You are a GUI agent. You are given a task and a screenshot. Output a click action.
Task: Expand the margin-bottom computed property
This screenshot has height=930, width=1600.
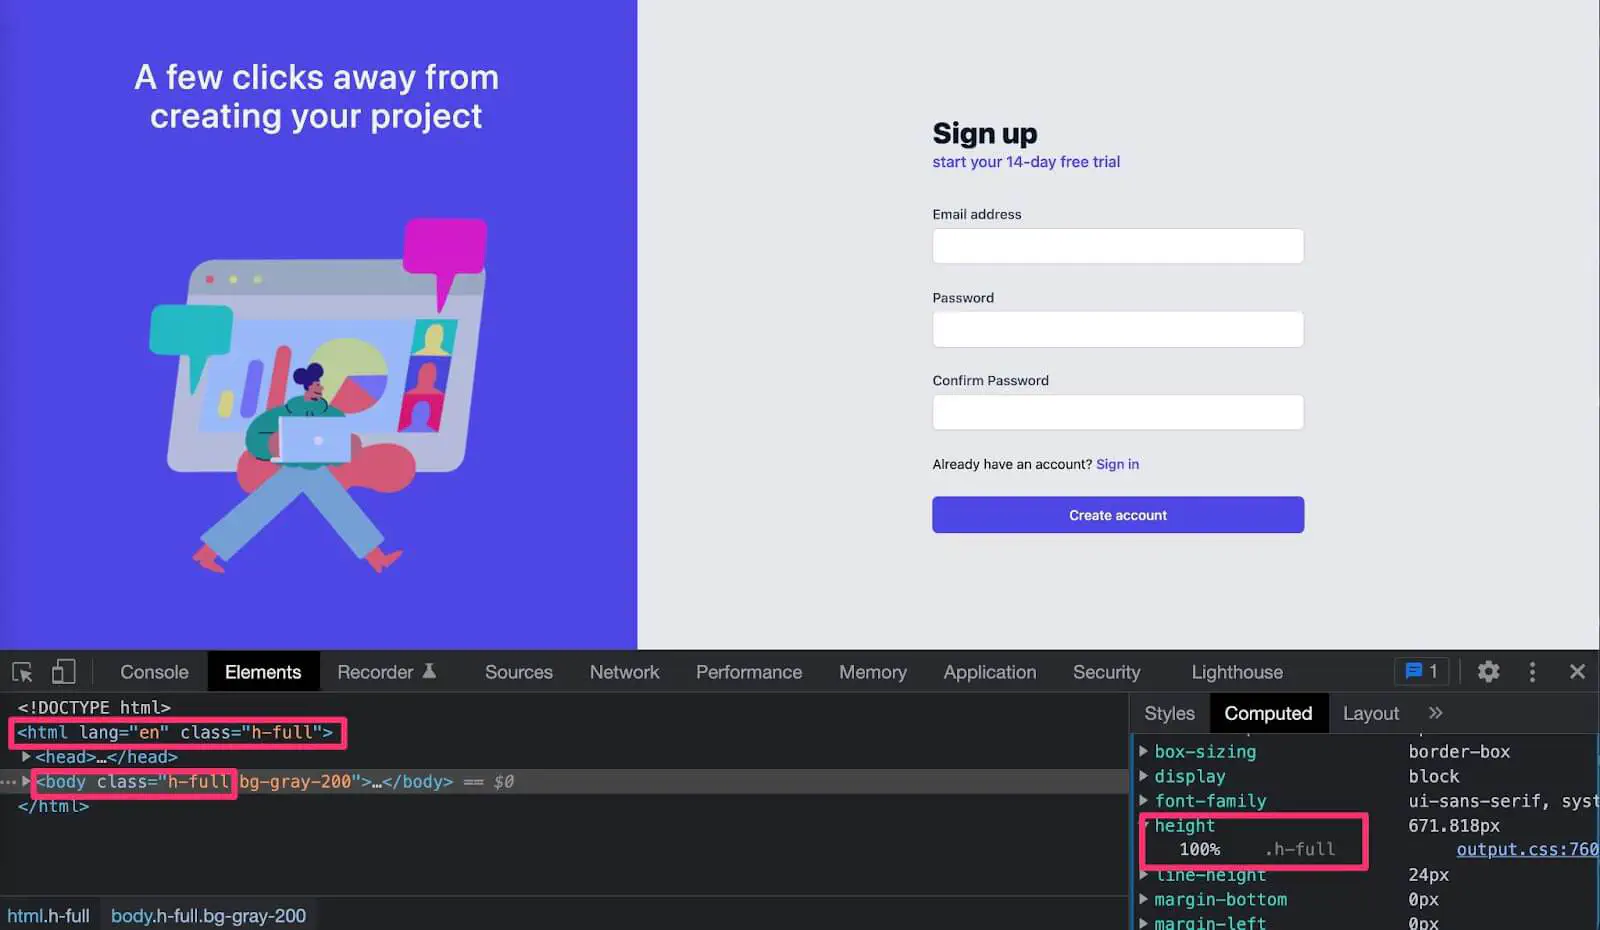1143,899
